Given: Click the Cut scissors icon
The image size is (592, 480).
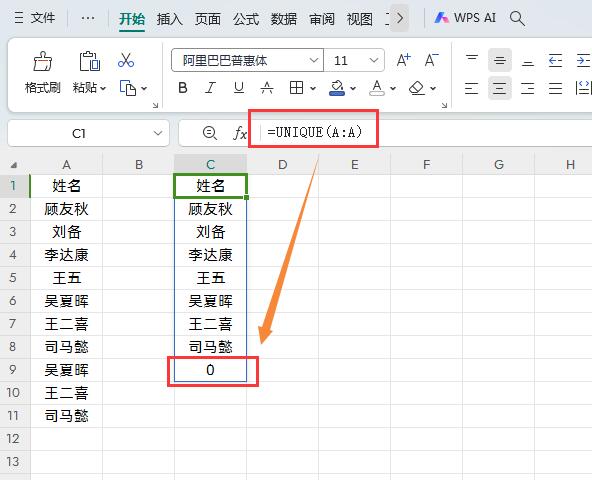Looking at the screenshot, I should click(126, 60).
